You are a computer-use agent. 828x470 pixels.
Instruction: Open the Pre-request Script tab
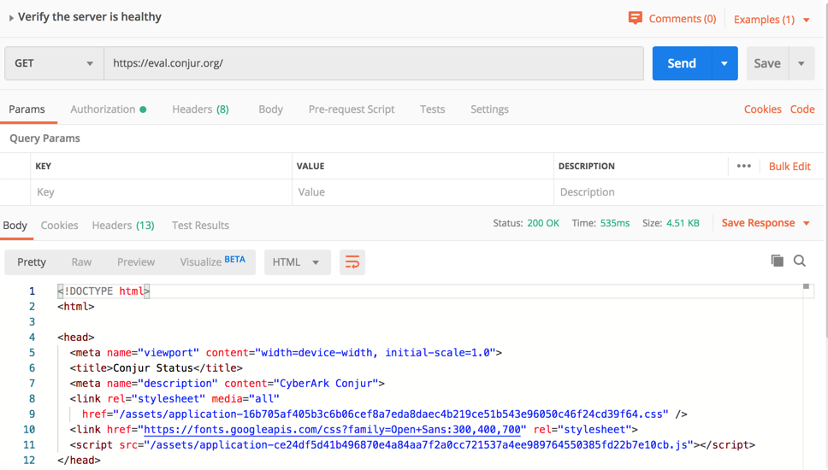pyautogui.click(x=351, y=109)
